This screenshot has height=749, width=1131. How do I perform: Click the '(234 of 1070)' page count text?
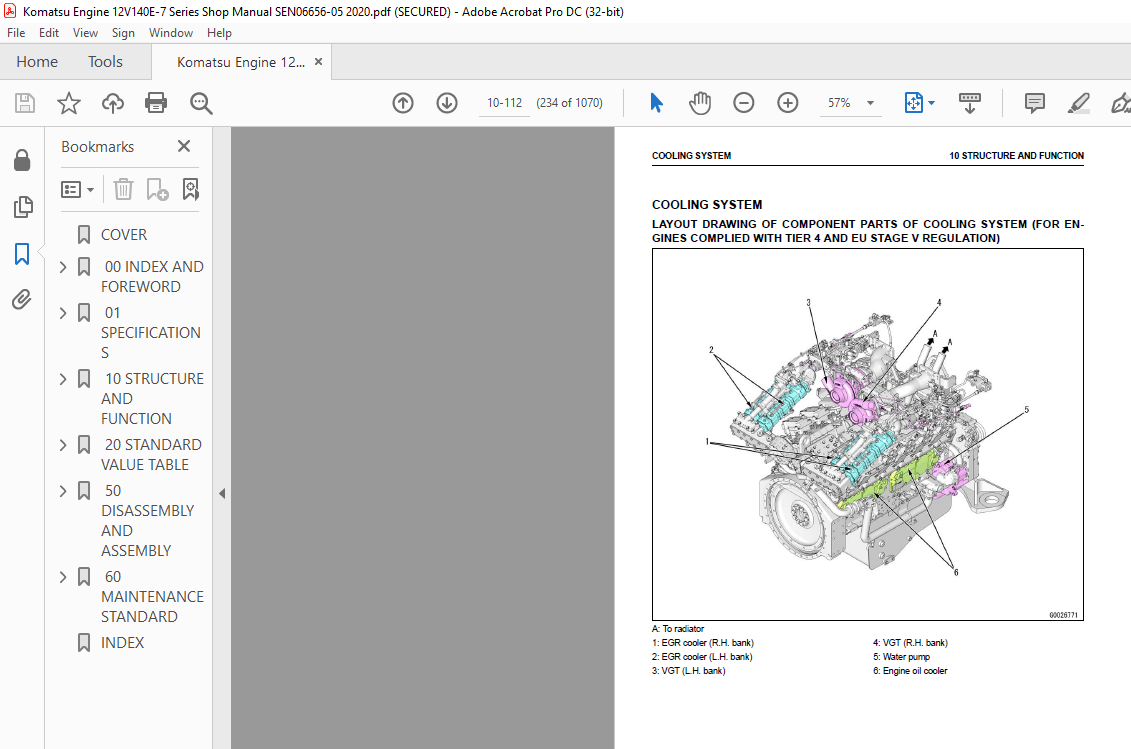569,103
